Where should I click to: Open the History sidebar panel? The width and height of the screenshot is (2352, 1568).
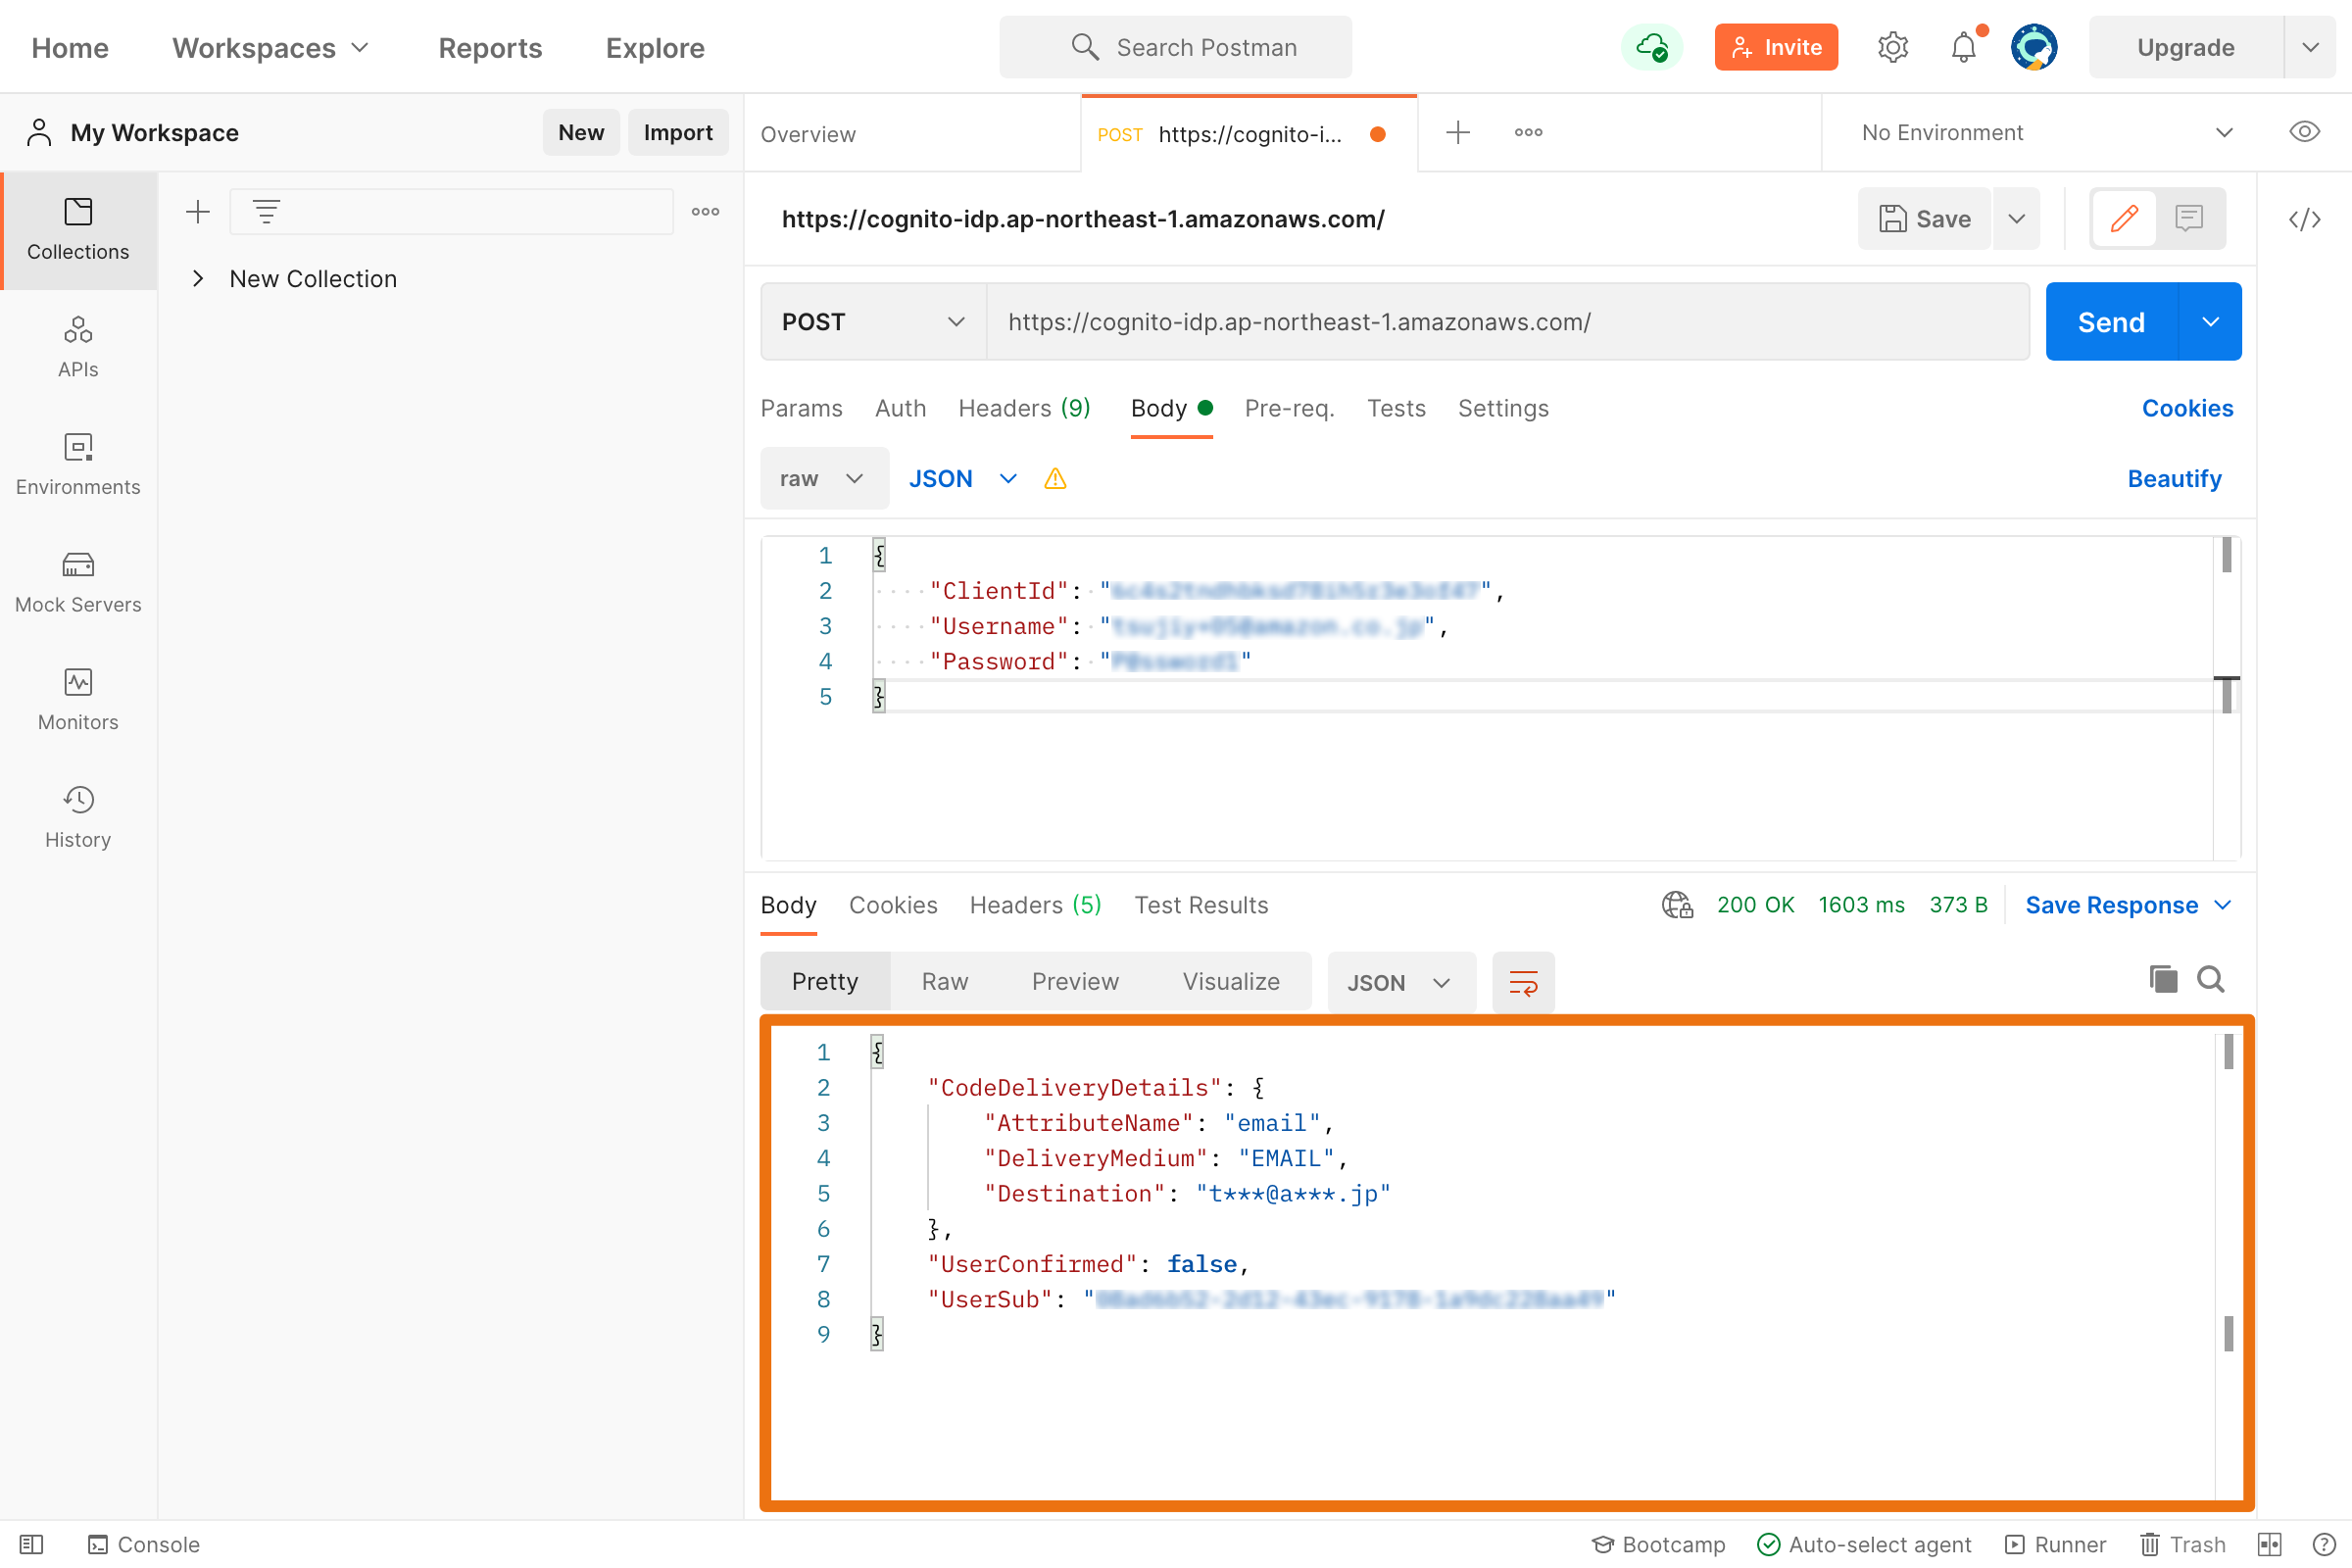(78, 818)
